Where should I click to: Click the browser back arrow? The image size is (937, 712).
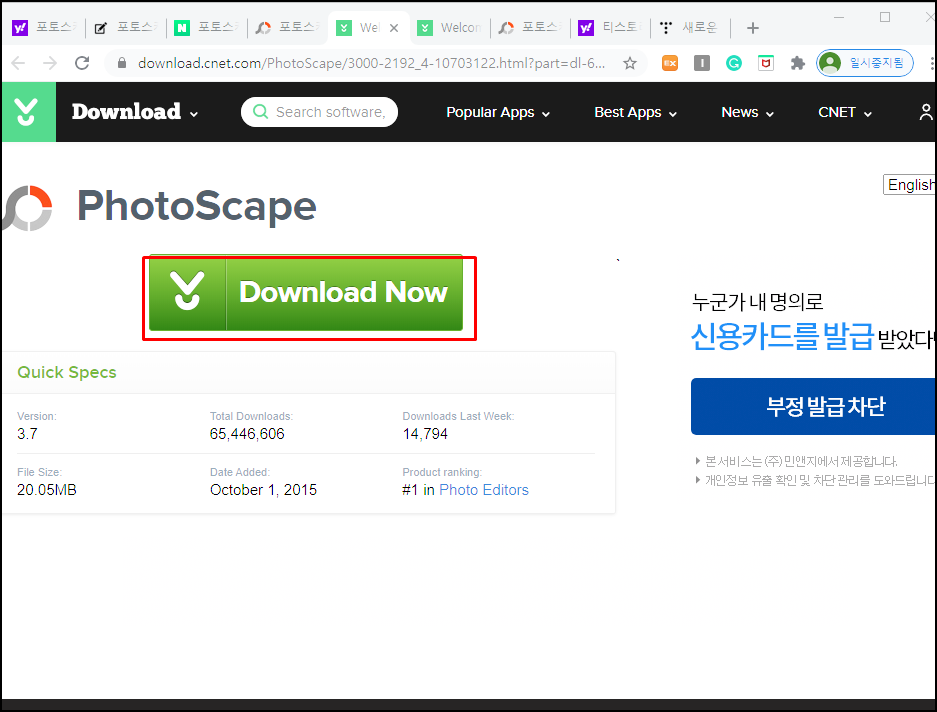tap(18, 63)
